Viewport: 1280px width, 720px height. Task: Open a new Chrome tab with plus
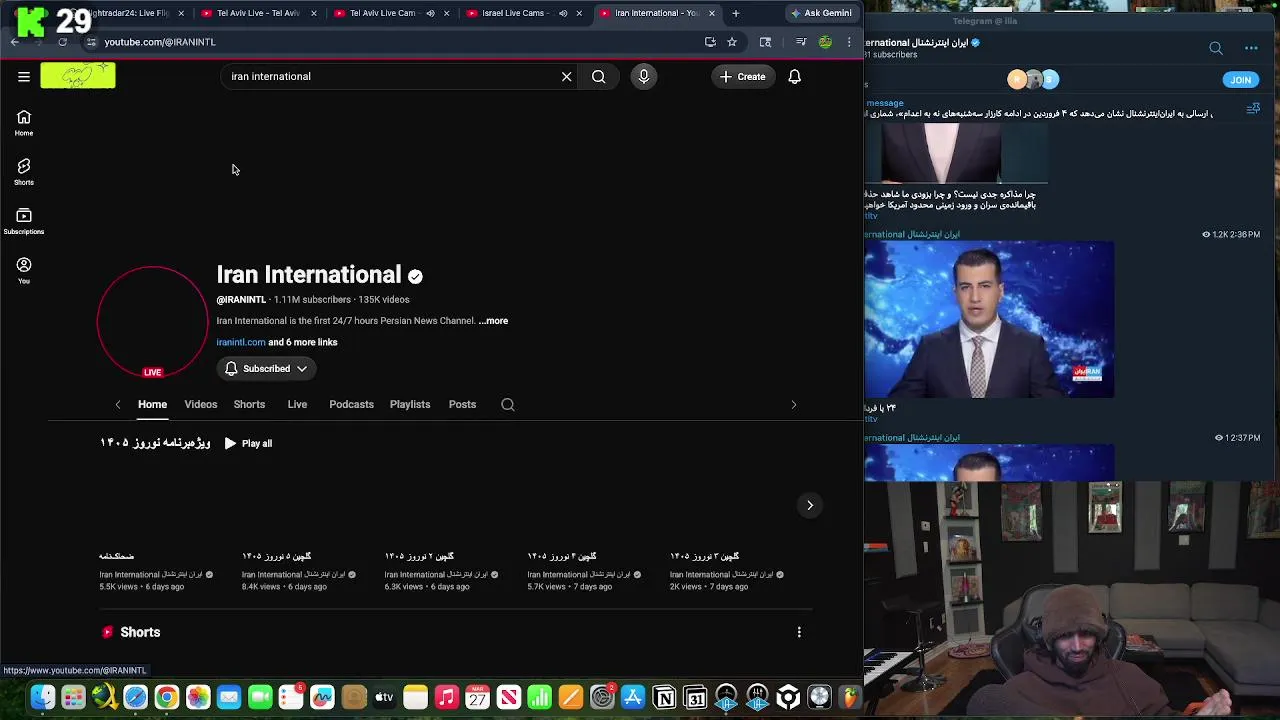tap(736, 13)
